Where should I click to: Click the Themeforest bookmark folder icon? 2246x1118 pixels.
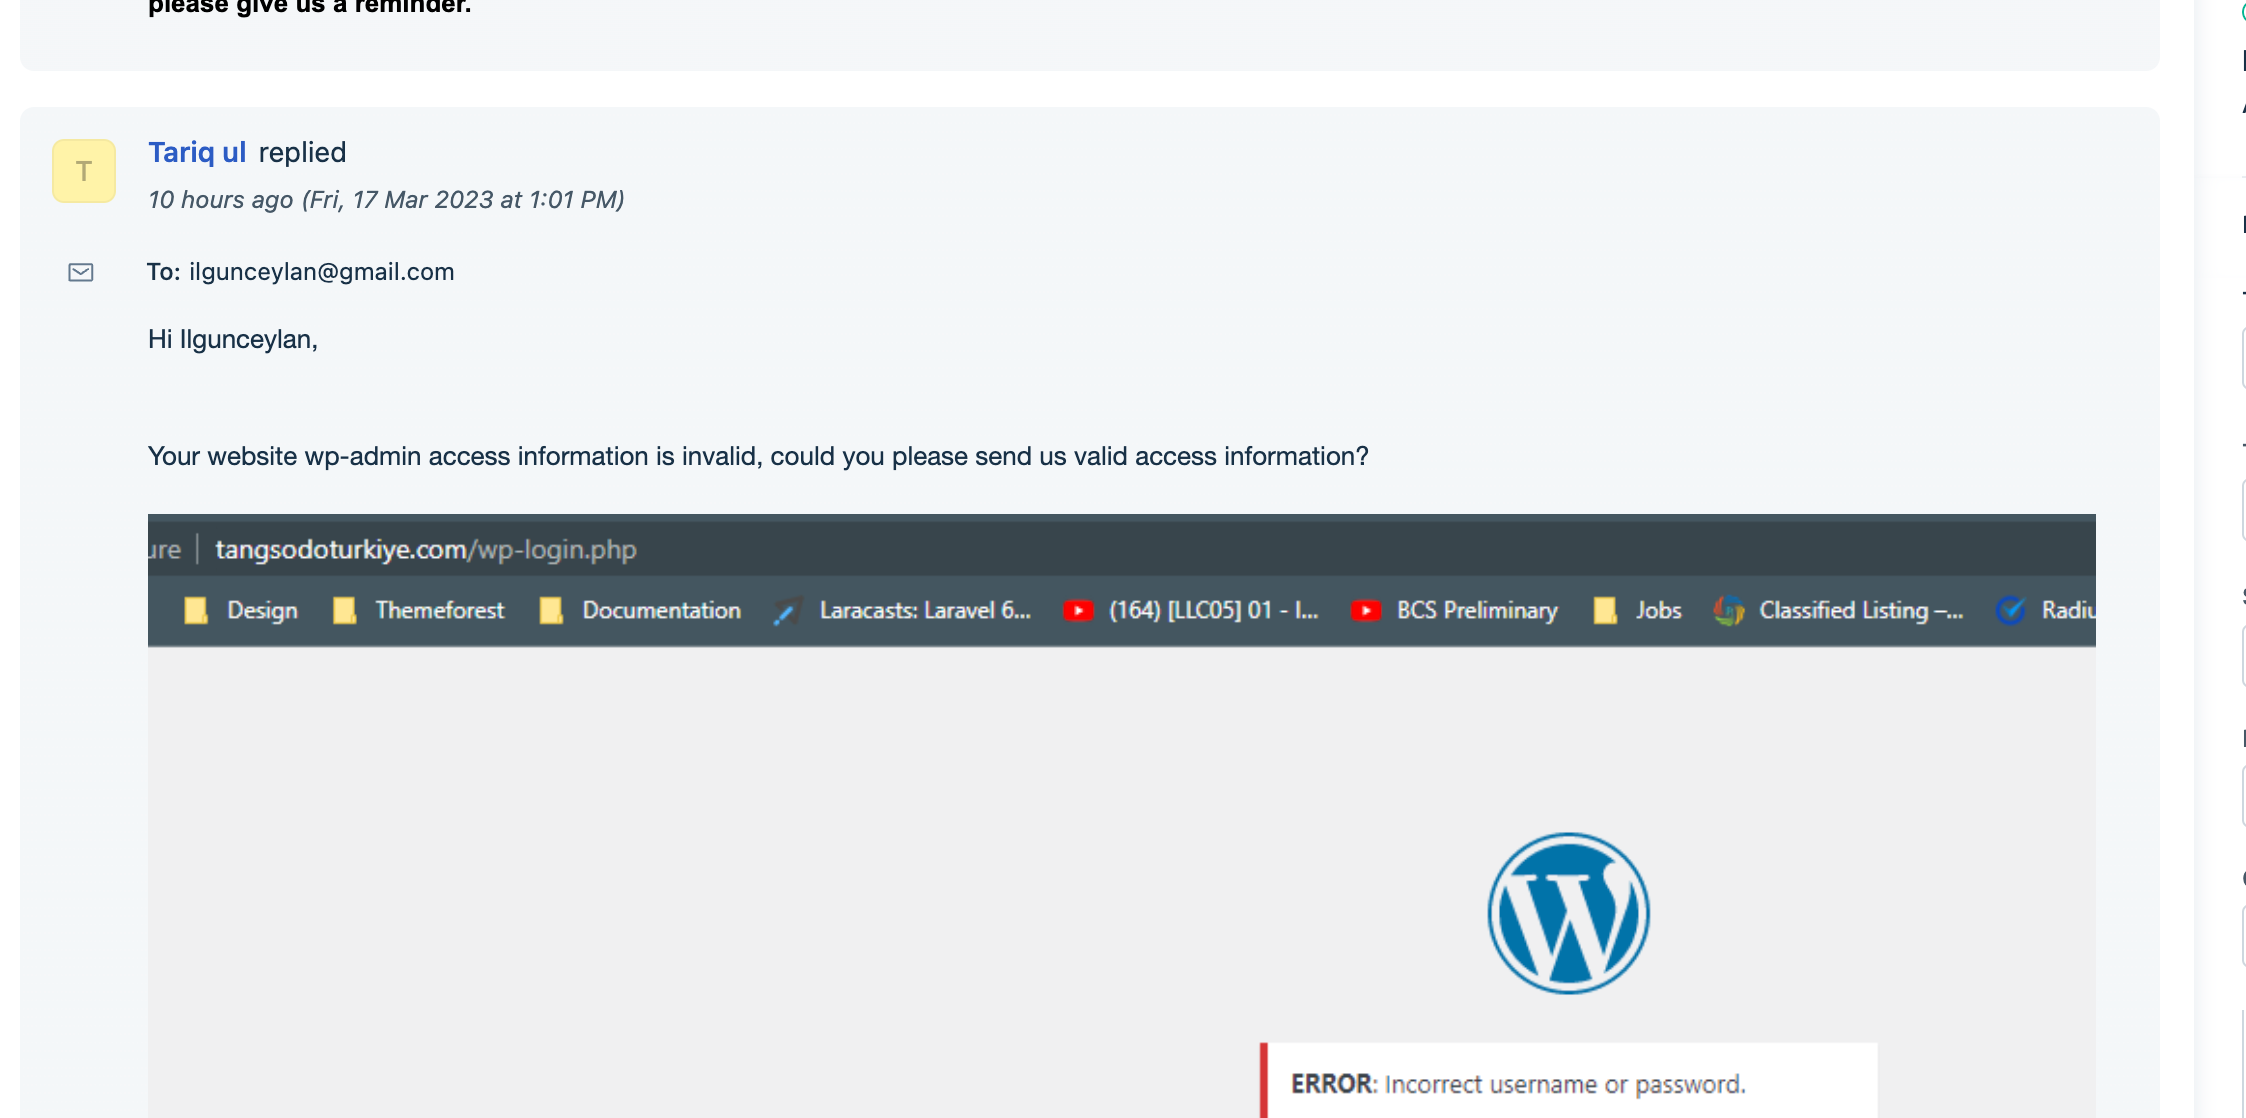pos(344,610)
